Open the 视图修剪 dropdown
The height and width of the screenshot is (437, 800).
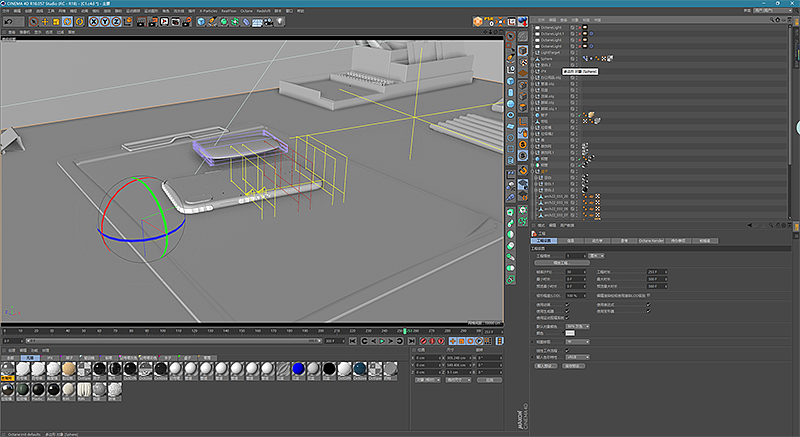pyautogui.click(x=578, y=342)
